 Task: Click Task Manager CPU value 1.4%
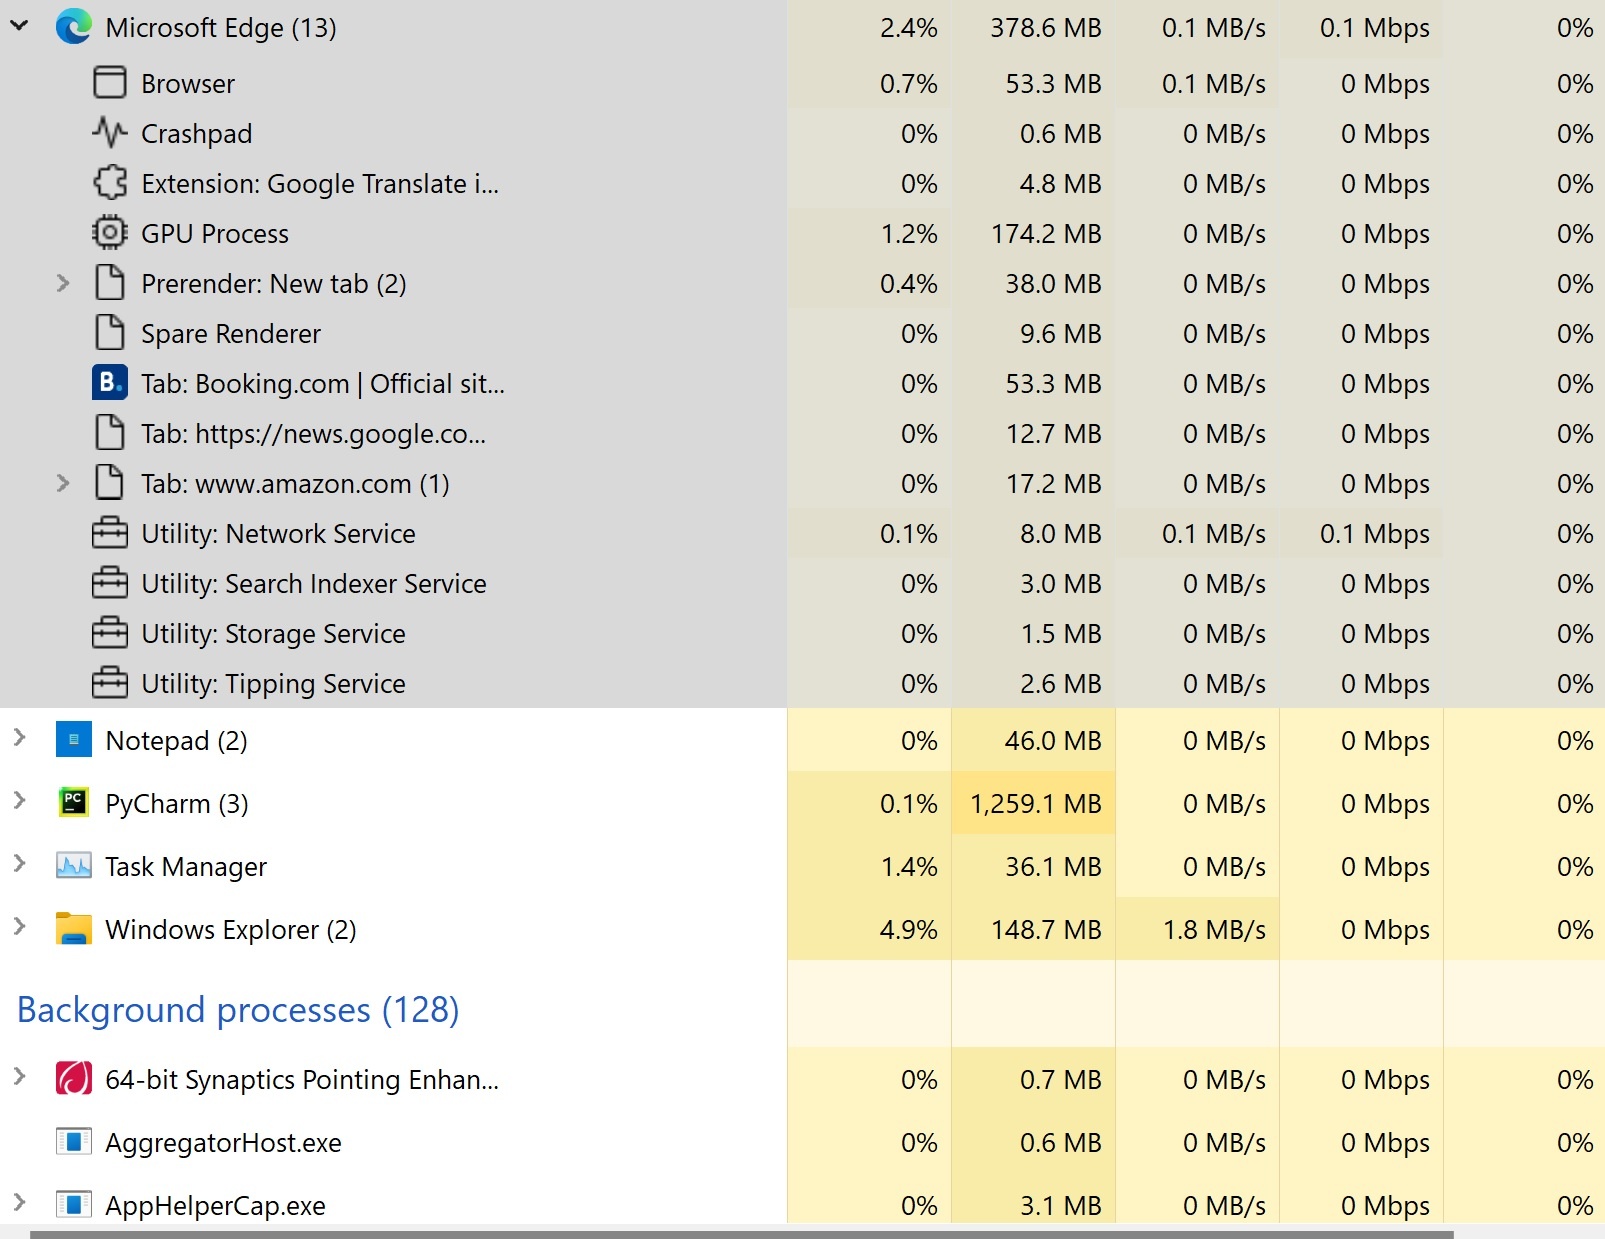[x=908, y=867]
